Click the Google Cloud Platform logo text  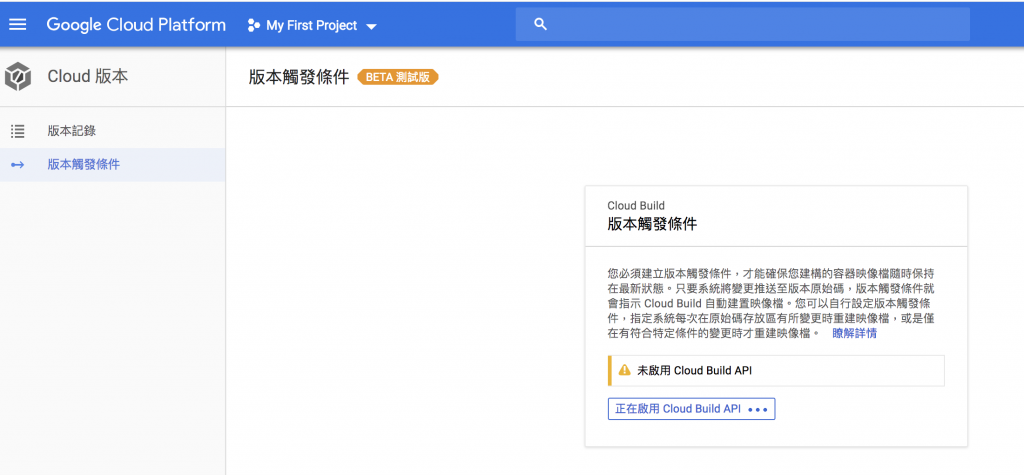[x=136, y=25]
